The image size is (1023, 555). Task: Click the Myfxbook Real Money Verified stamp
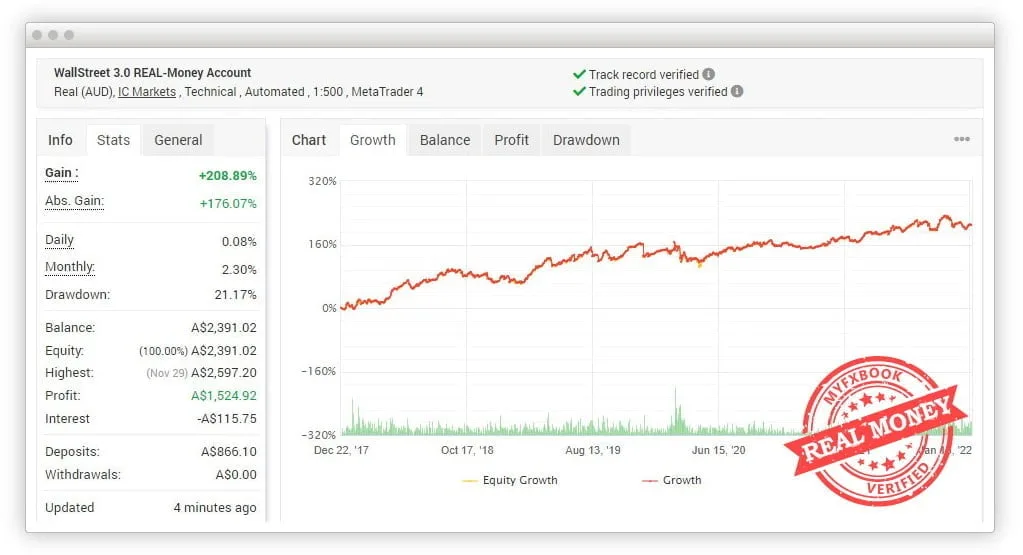pyautogui.click(x=878, y=431)
